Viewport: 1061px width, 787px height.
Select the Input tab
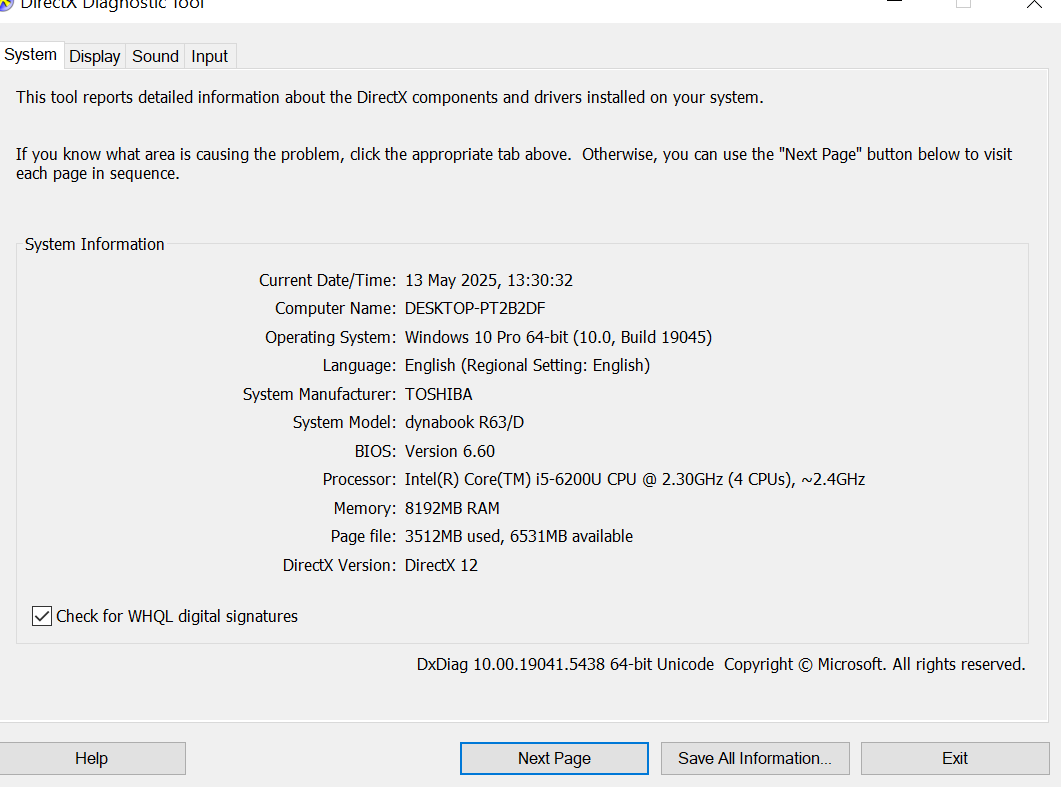click(x=209, y=56)
